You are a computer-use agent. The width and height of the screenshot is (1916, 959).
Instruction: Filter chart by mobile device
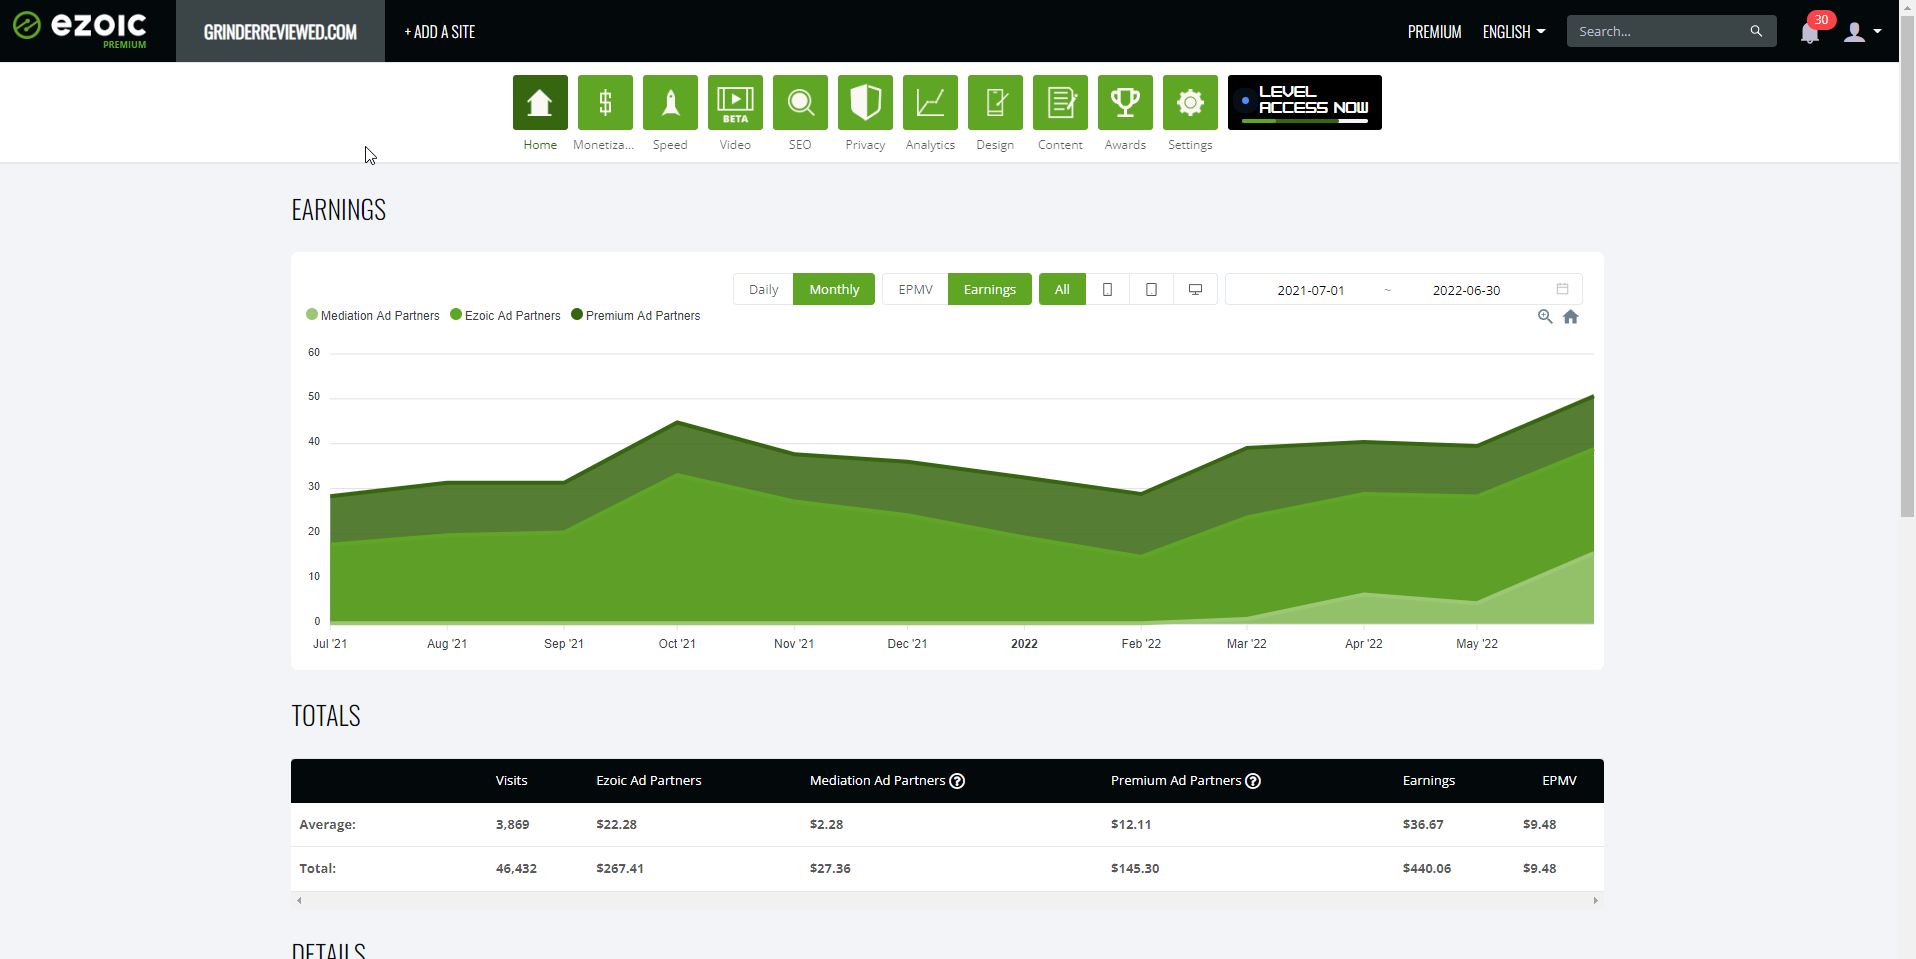pos(1107,289)
